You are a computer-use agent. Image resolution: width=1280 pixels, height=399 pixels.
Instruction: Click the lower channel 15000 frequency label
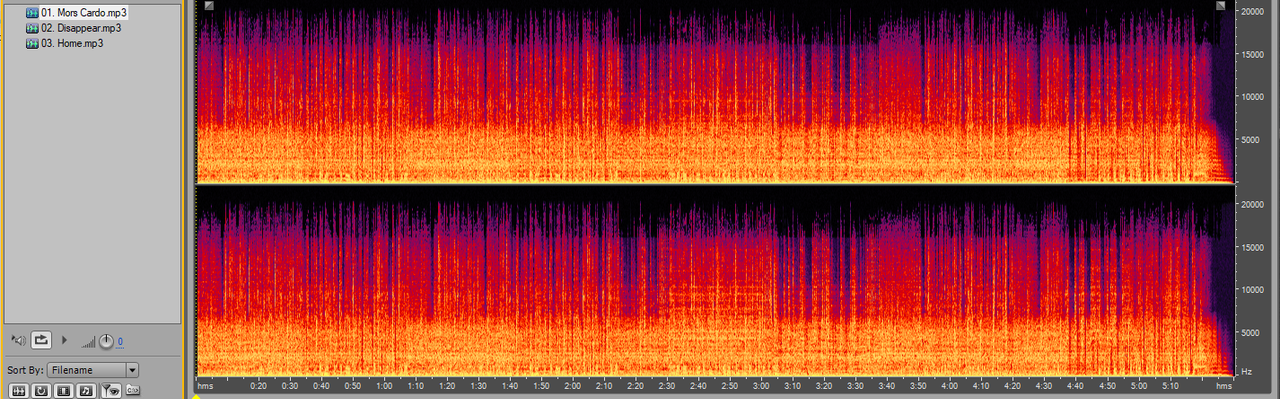(1253, 247)
